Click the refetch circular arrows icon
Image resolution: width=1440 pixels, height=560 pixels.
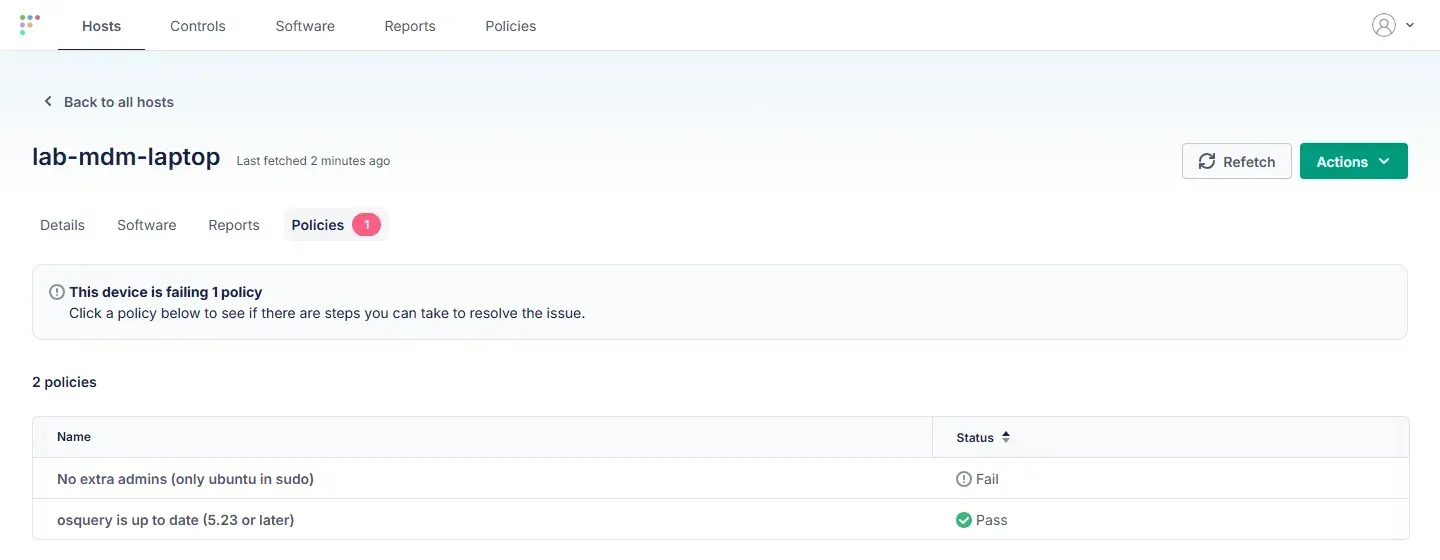(x=1207, y=162)
